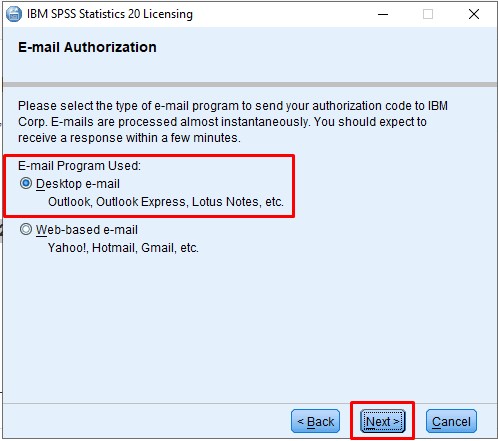Click the Next > button
Viewport: 498px width, 441px height.
(383, 421)
